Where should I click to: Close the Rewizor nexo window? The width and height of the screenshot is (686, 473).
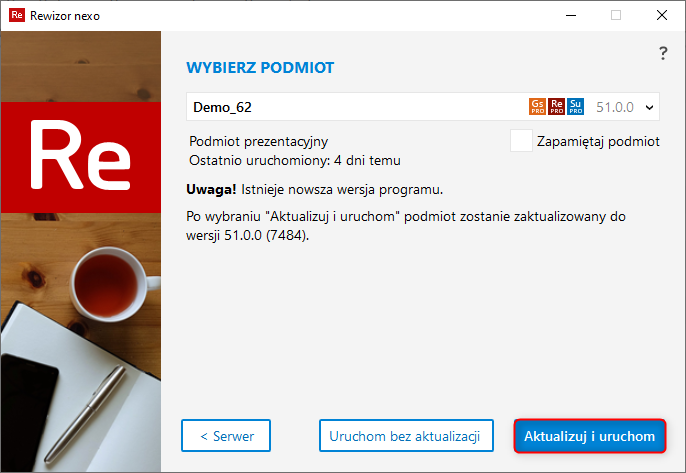(662, 15)
